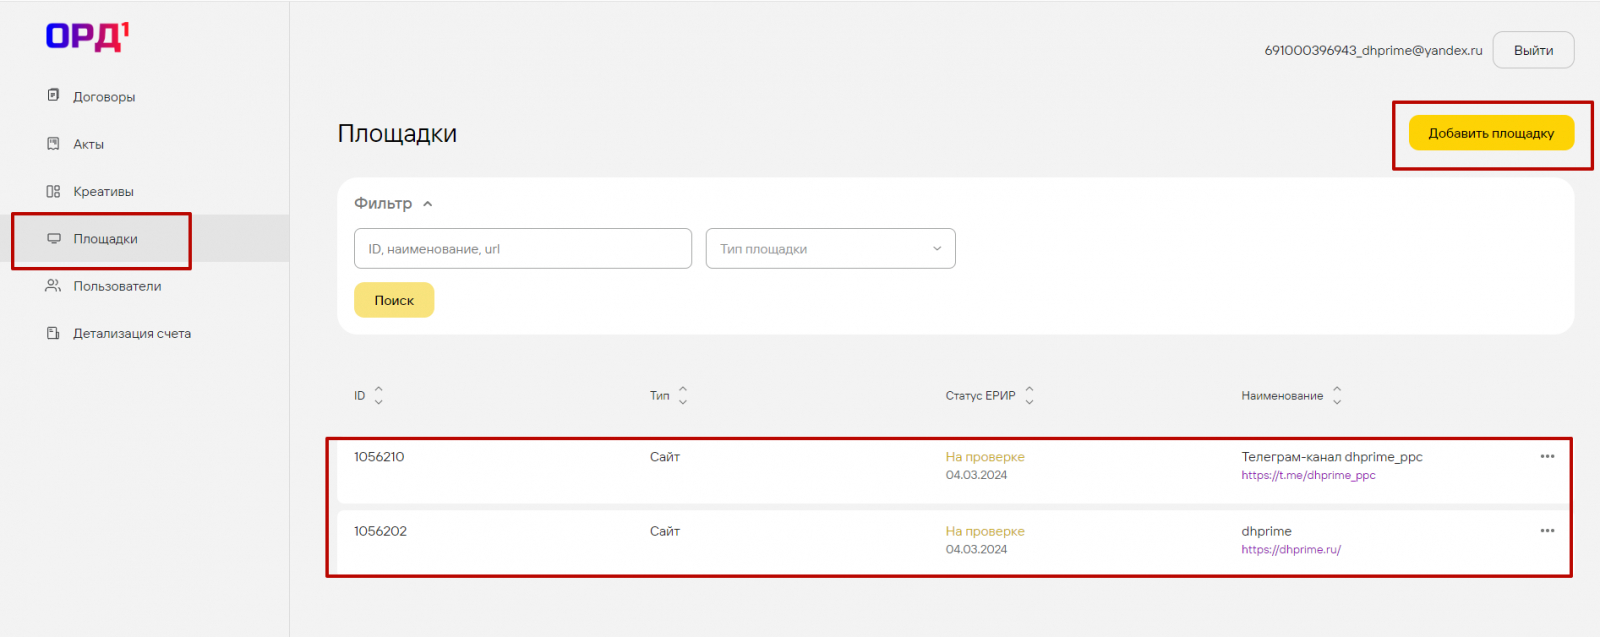Click the Креативы sidebar icon
This screenshot has height=637, width=1600.
click(54, 191)
